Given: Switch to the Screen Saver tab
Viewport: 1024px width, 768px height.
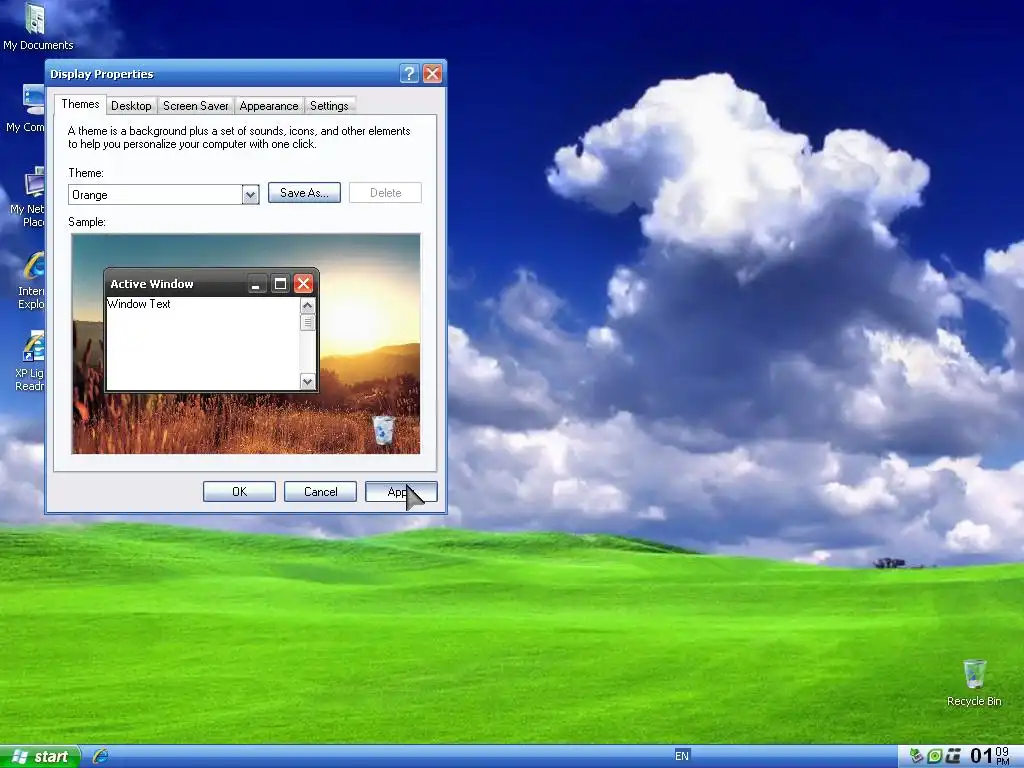Looking at the screenshot, I should [x=195, y=106].
